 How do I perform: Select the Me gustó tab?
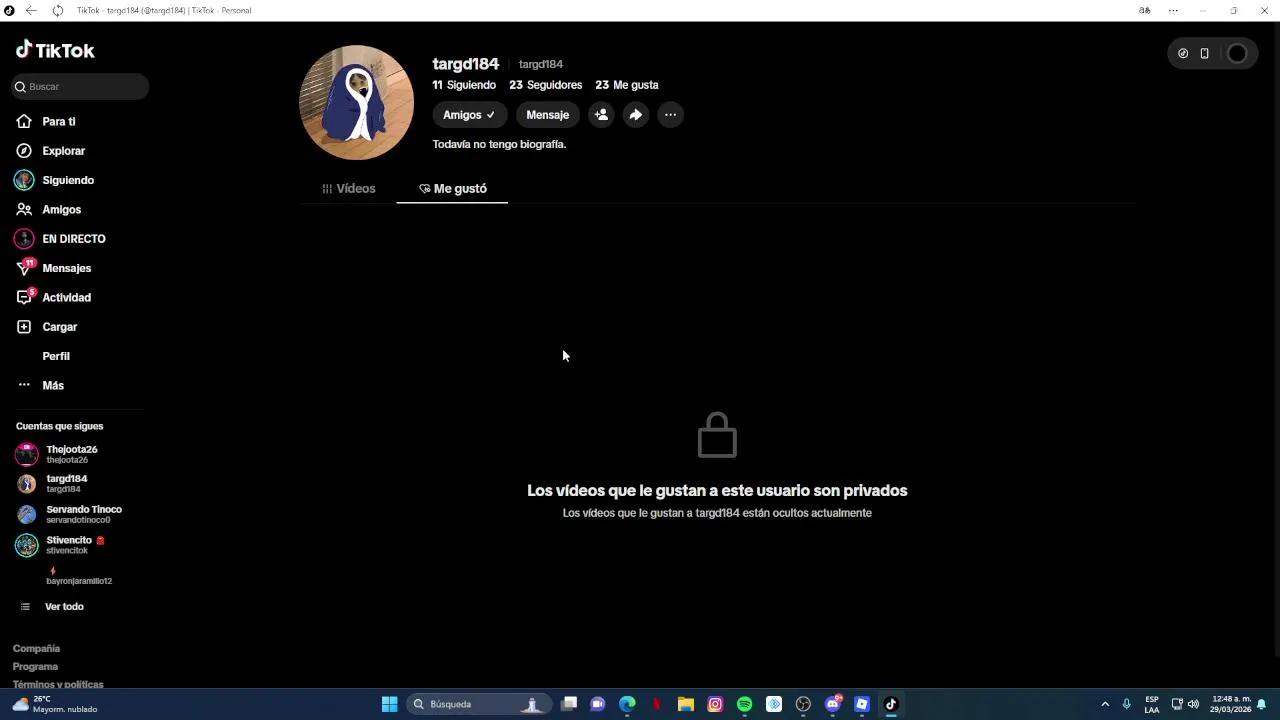(453, 188)
